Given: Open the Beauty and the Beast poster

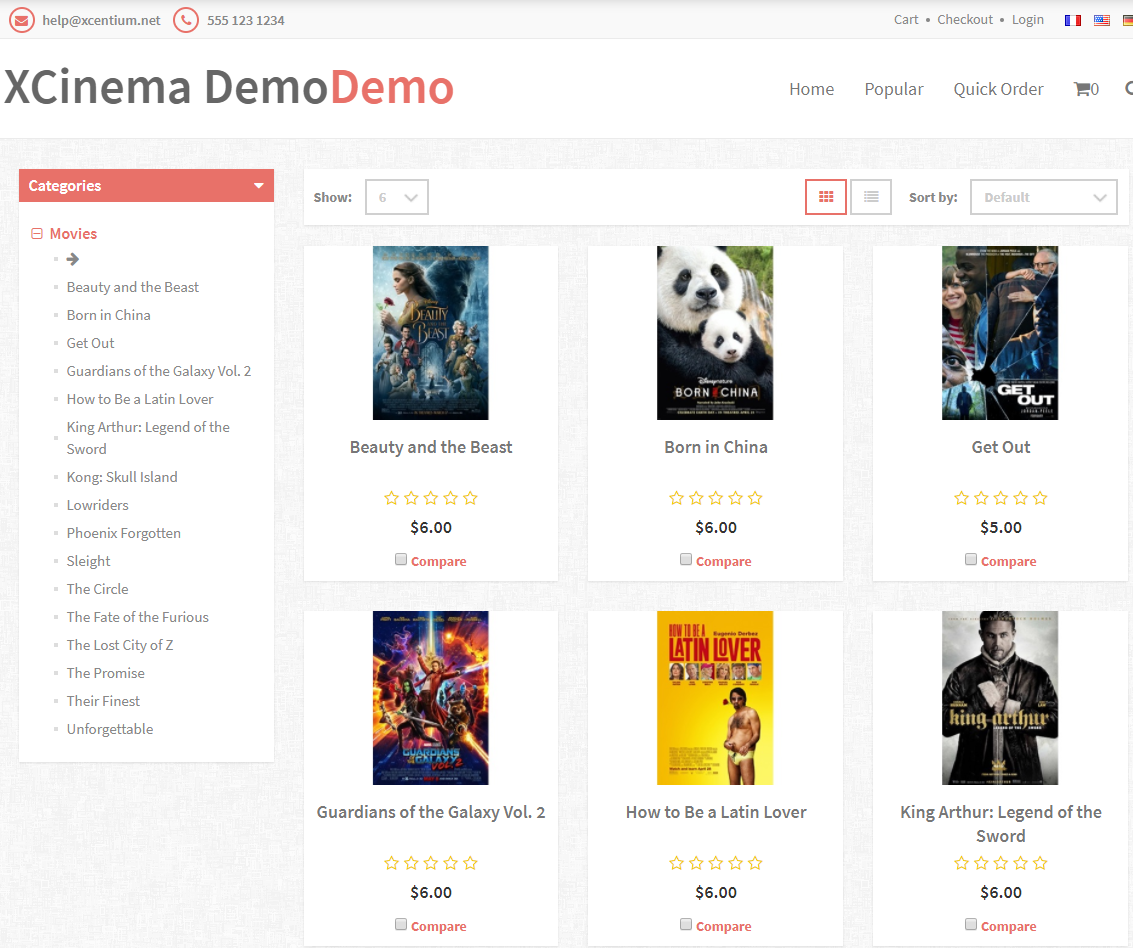Looking at the screenshot, I should pyautogui.click(x=431, y=333).
